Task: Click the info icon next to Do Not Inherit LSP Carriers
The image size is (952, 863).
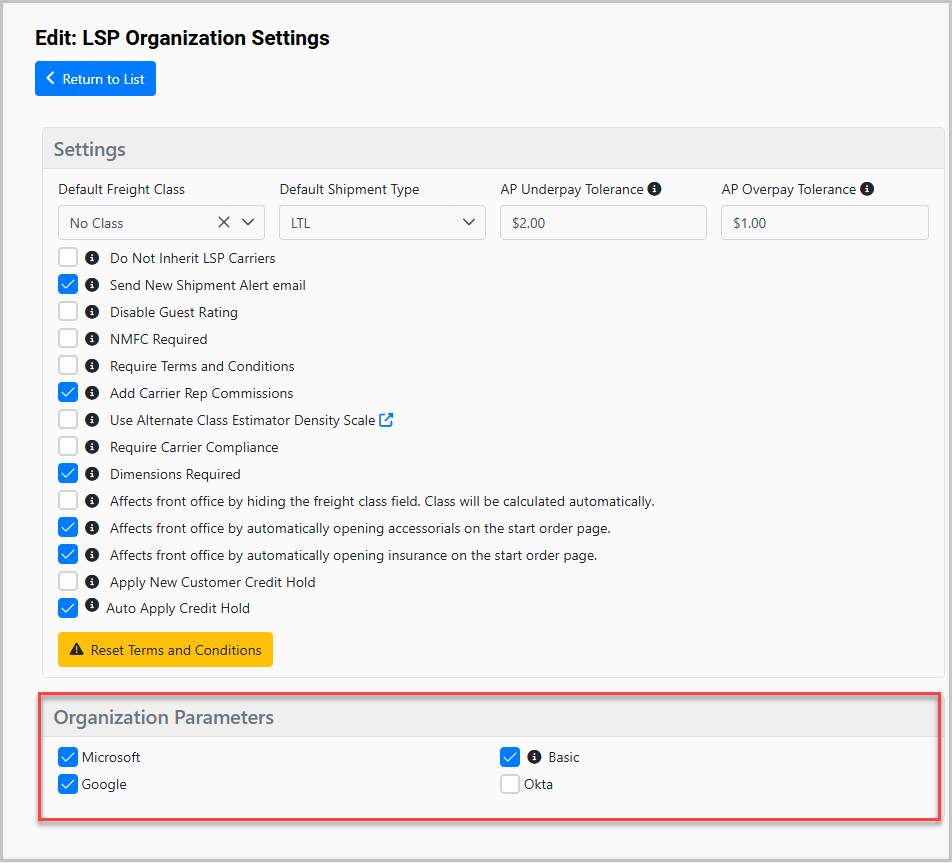Action: [91, 258]
